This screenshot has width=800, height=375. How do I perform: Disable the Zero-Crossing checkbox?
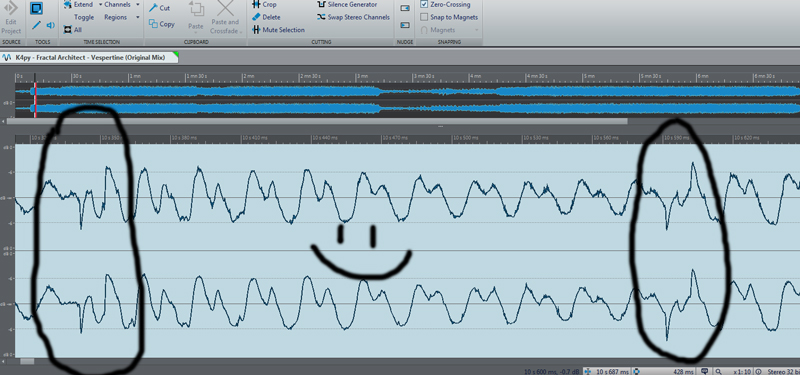[424, 5]
